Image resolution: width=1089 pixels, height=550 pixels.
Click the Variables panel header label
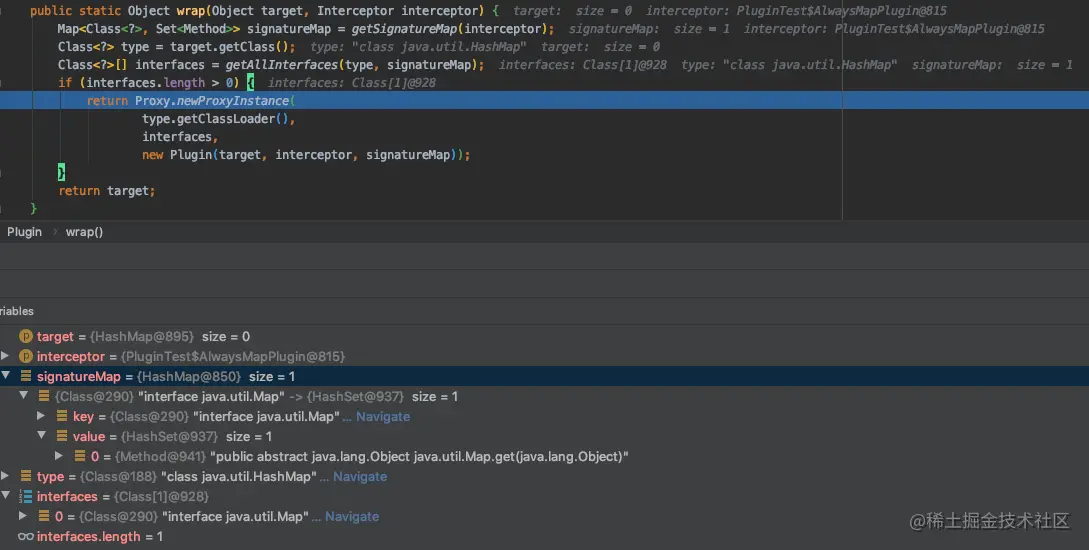pos(17,311)
